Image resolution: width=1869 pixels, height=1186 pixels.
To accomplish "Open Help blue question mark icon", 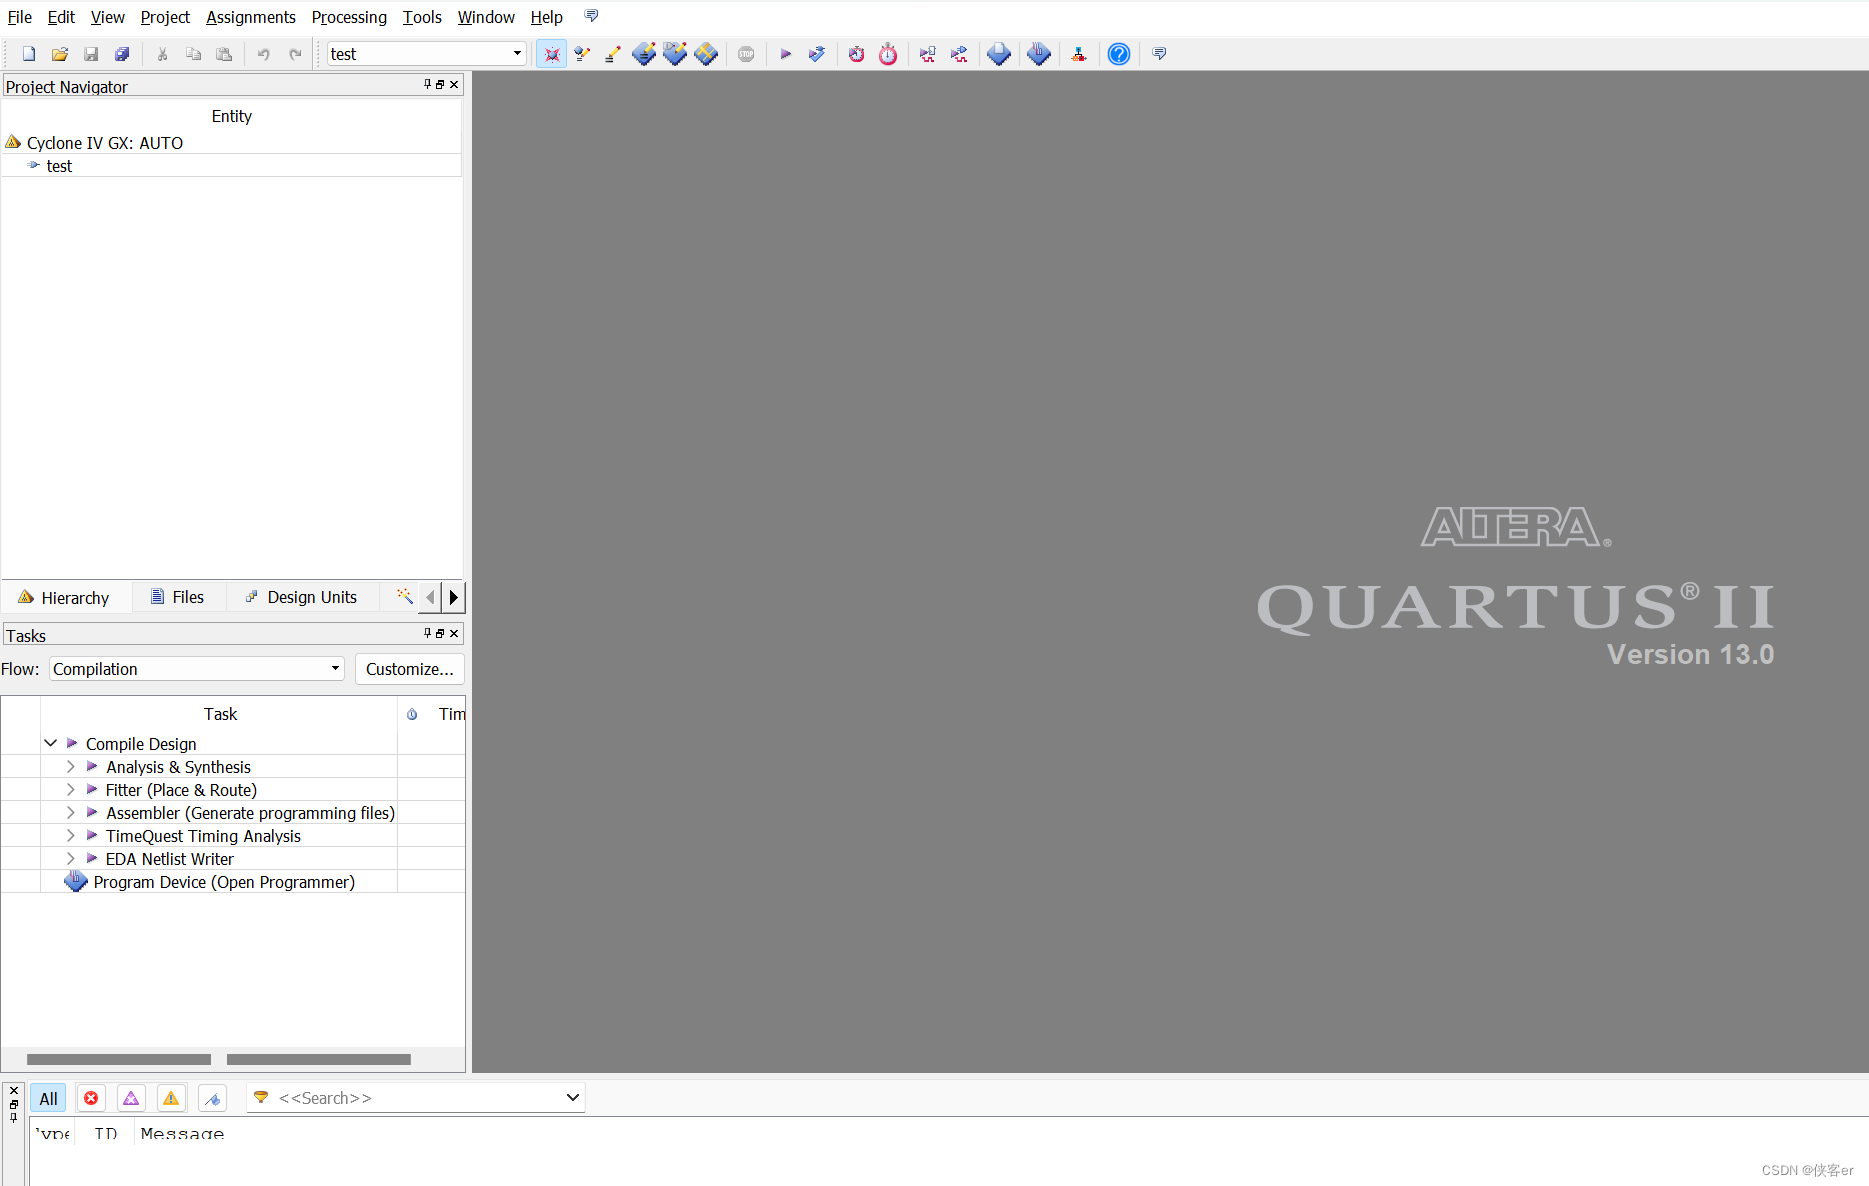I will [x=1119, y=54].
